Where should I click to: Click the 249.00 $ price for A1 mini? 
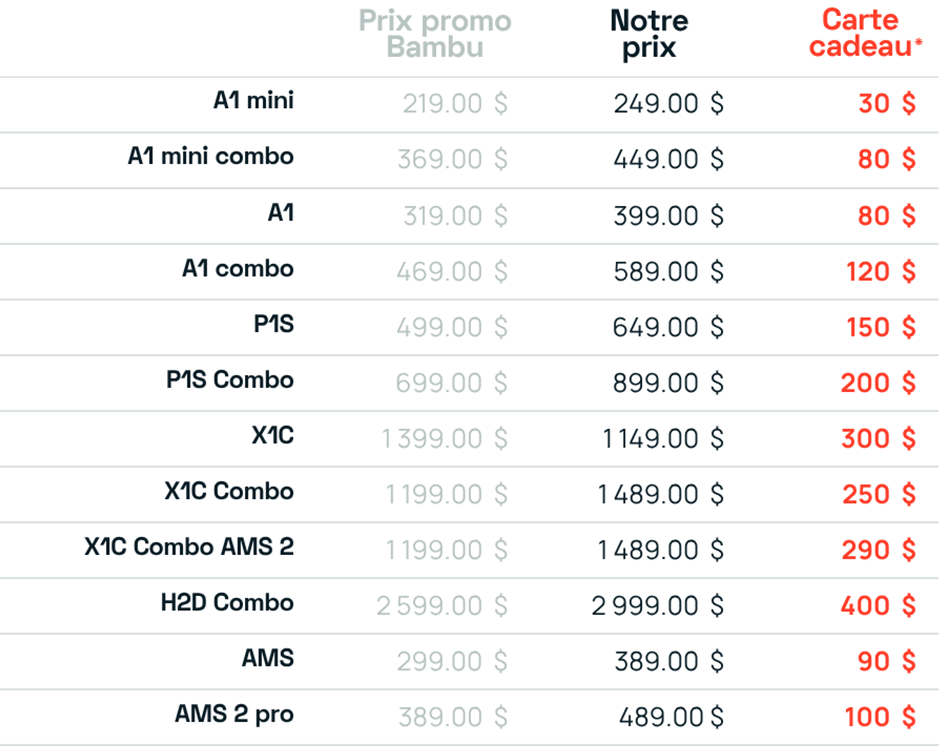coord(669,103)
